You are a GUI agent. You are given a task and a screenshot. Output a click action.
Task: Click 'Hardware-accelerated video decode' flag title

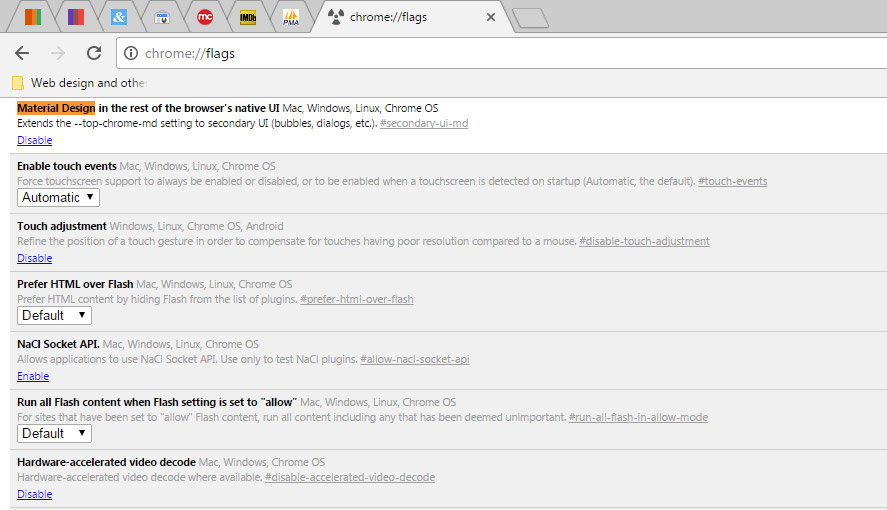click(106, 462)
